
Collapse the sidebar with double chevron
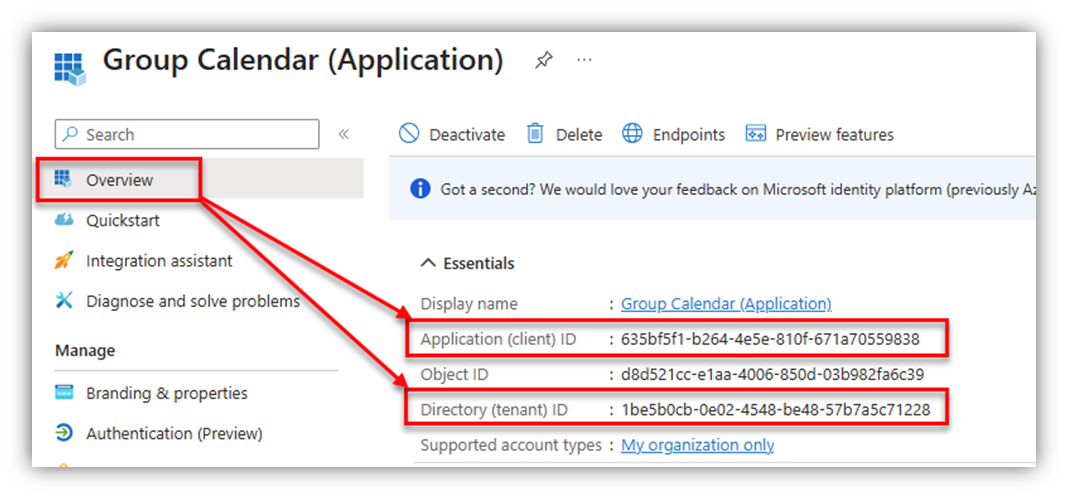coord(344,134)
